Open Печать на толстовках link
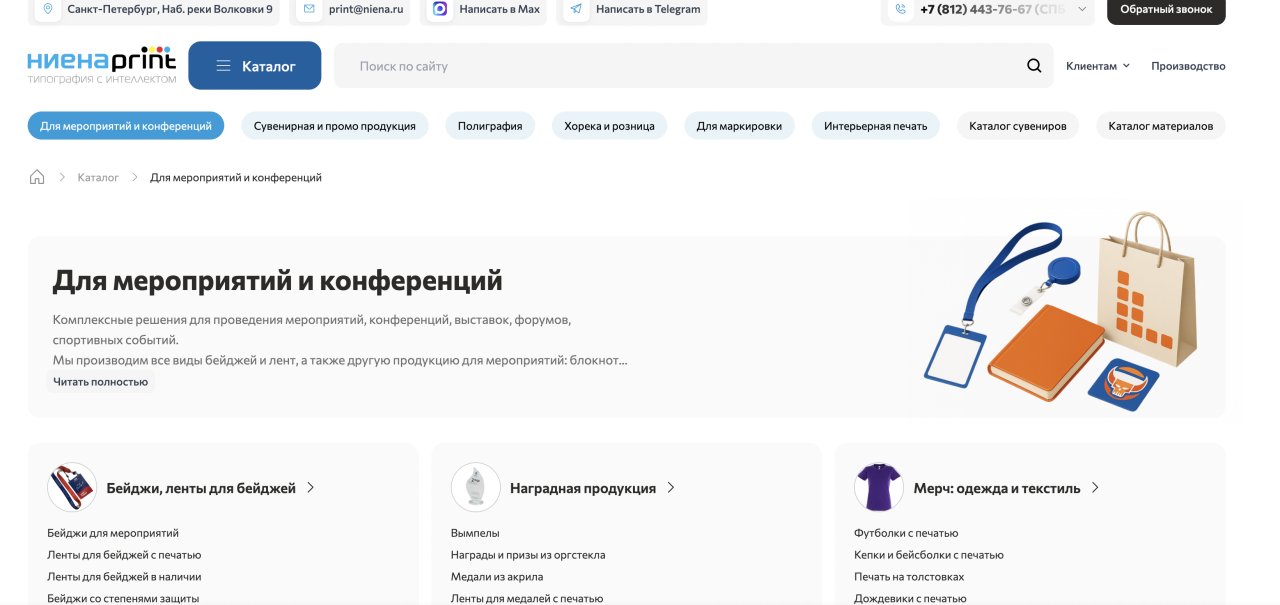Image resolution: width=1280 pixels, height=605 pixels. tap(909, 577)
